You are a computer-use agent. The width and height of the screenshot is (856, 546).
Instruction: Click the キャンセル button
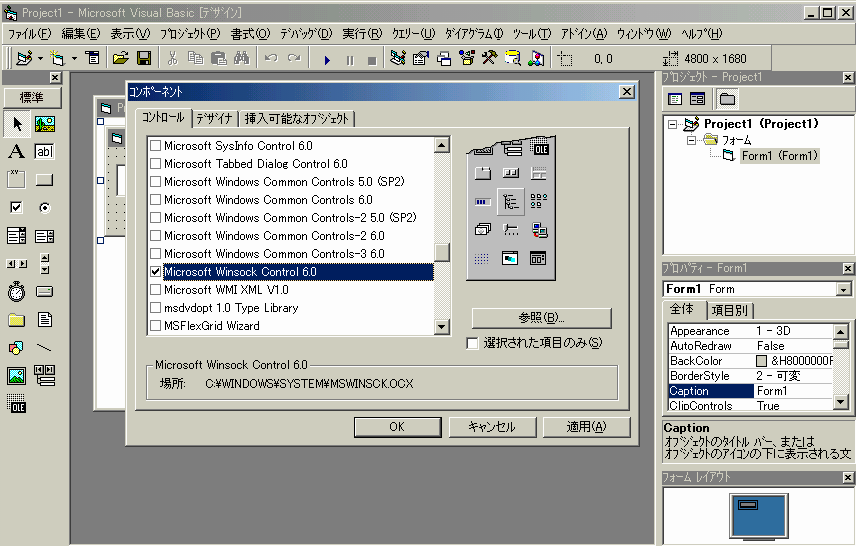coord(492,427)
